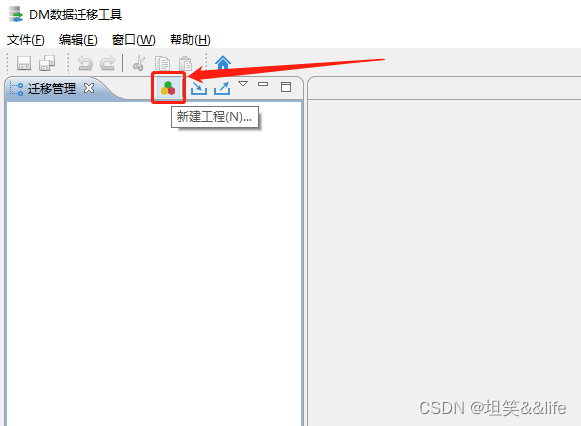The width and height of the screenshot is (581, 426).
Task: Open the 窗口(W) menu
Action: (x=134, y=39)
